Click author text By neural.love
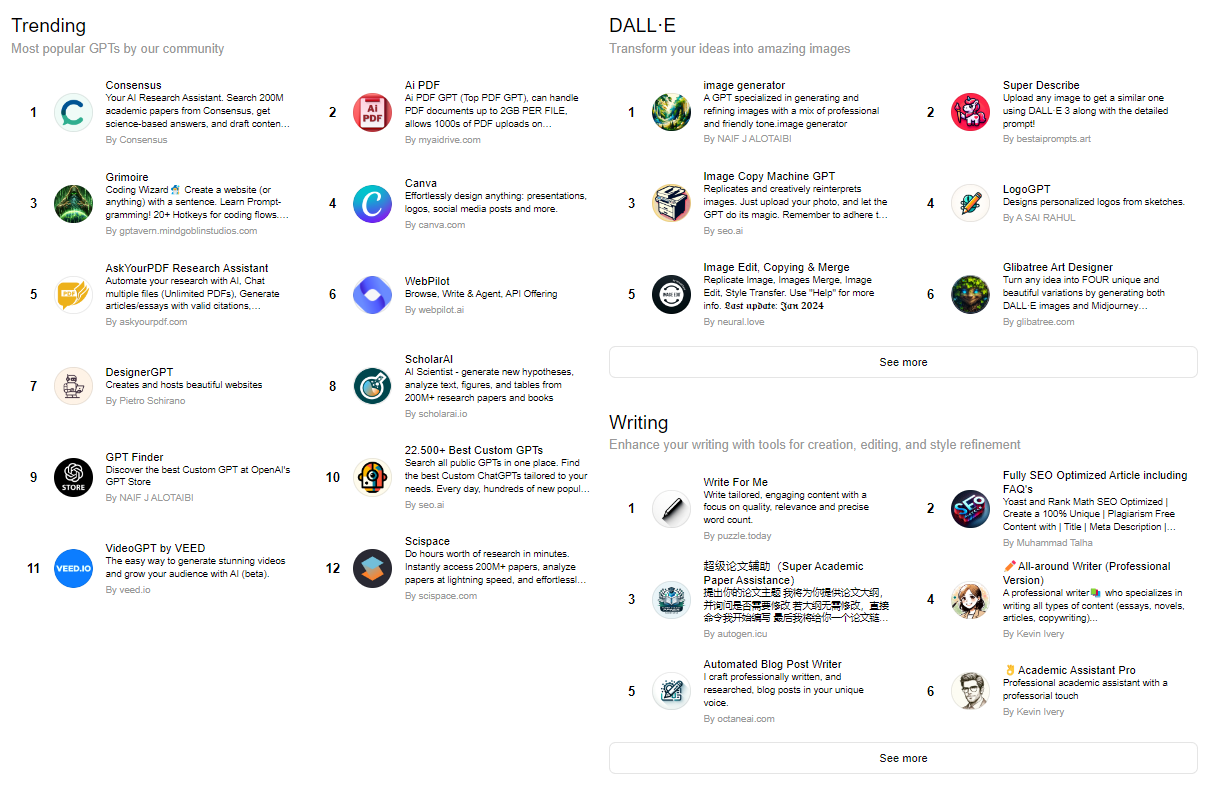The width and height of the screenshot is (1210, 785). (734, 322)
